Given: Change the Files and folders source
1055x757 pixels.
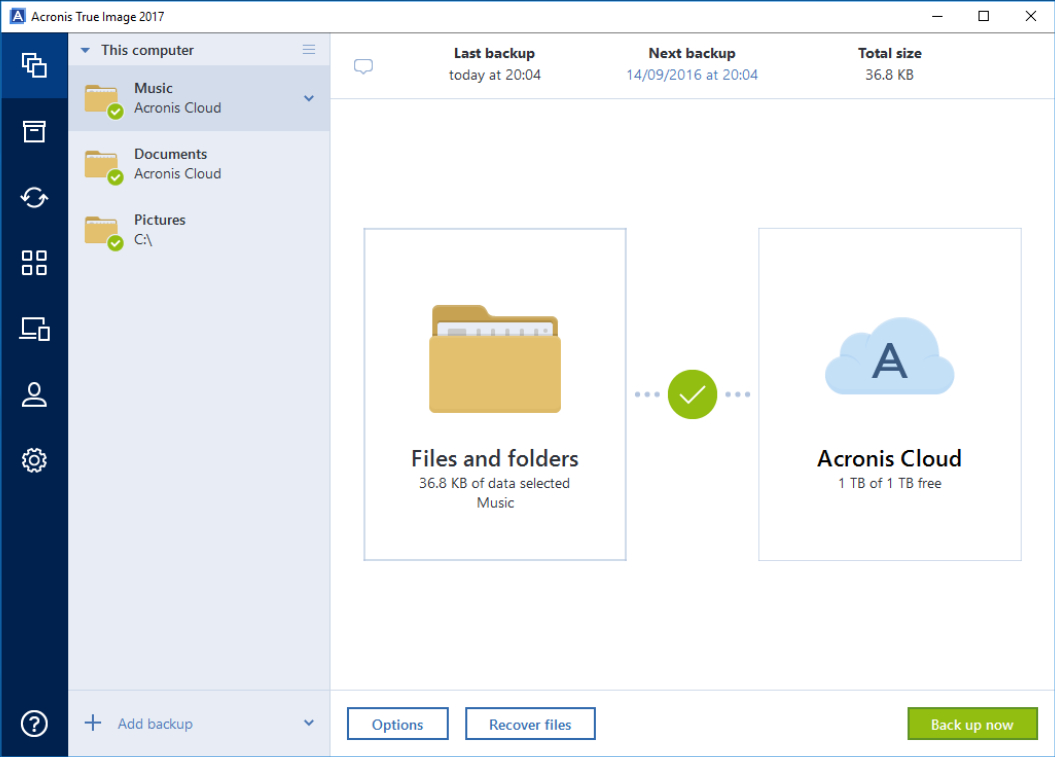Looking at the screenshot, I should click(495, 394).
